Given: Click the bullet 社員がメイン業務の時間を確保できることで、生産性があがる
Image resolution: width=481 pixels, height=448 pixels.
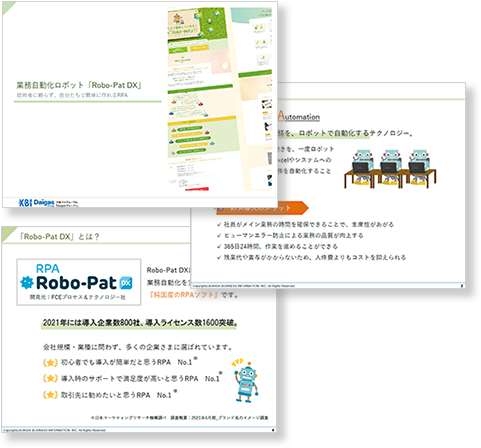Looking at the screenshot, I should point(309,225).
